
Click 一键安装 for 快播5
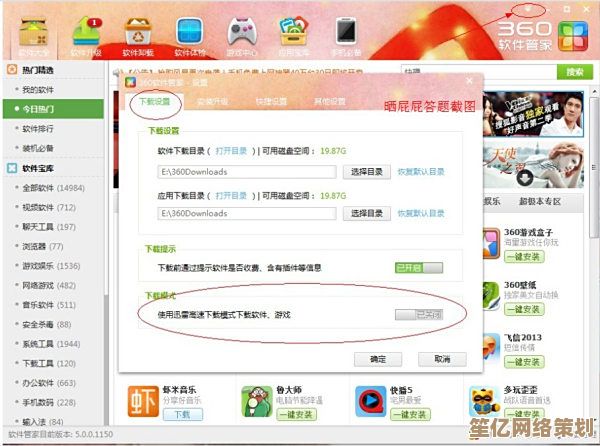pos(410,414)
